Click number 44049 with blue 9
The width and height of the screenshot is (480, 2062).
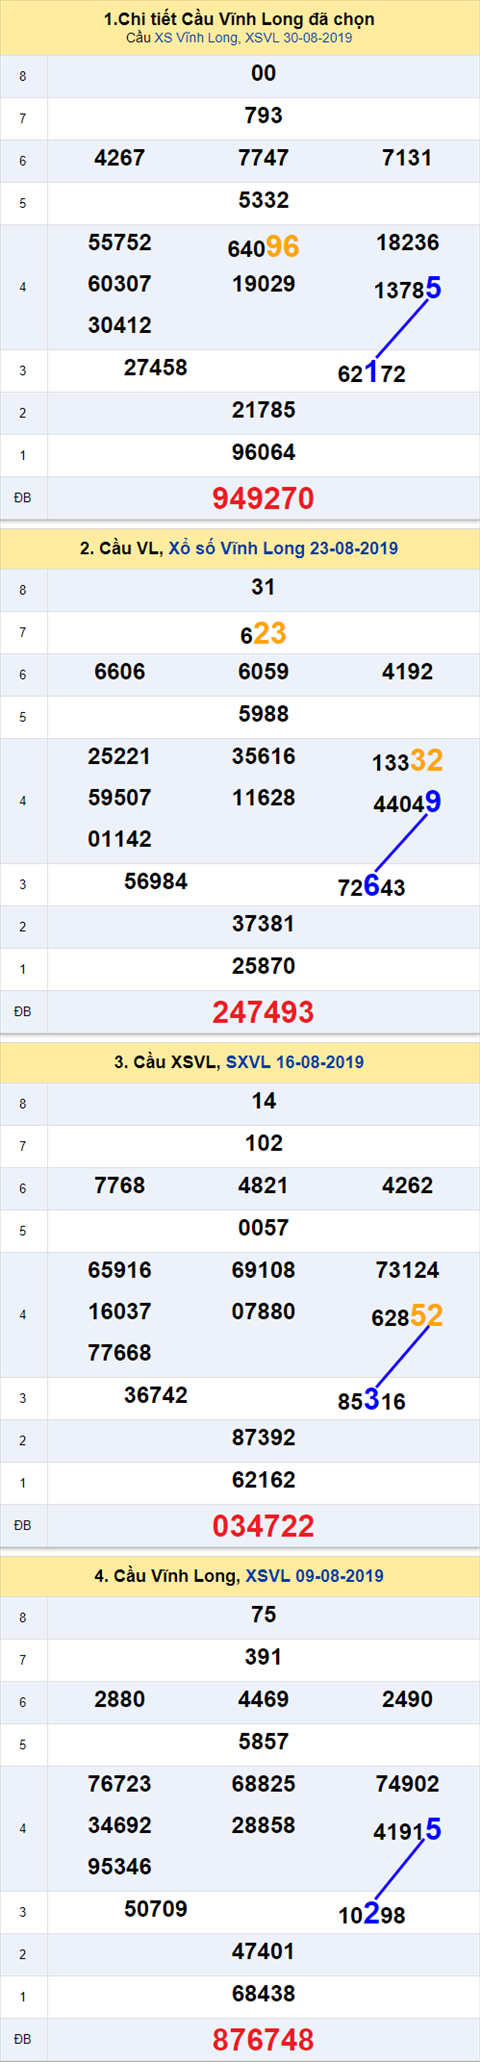408,802
